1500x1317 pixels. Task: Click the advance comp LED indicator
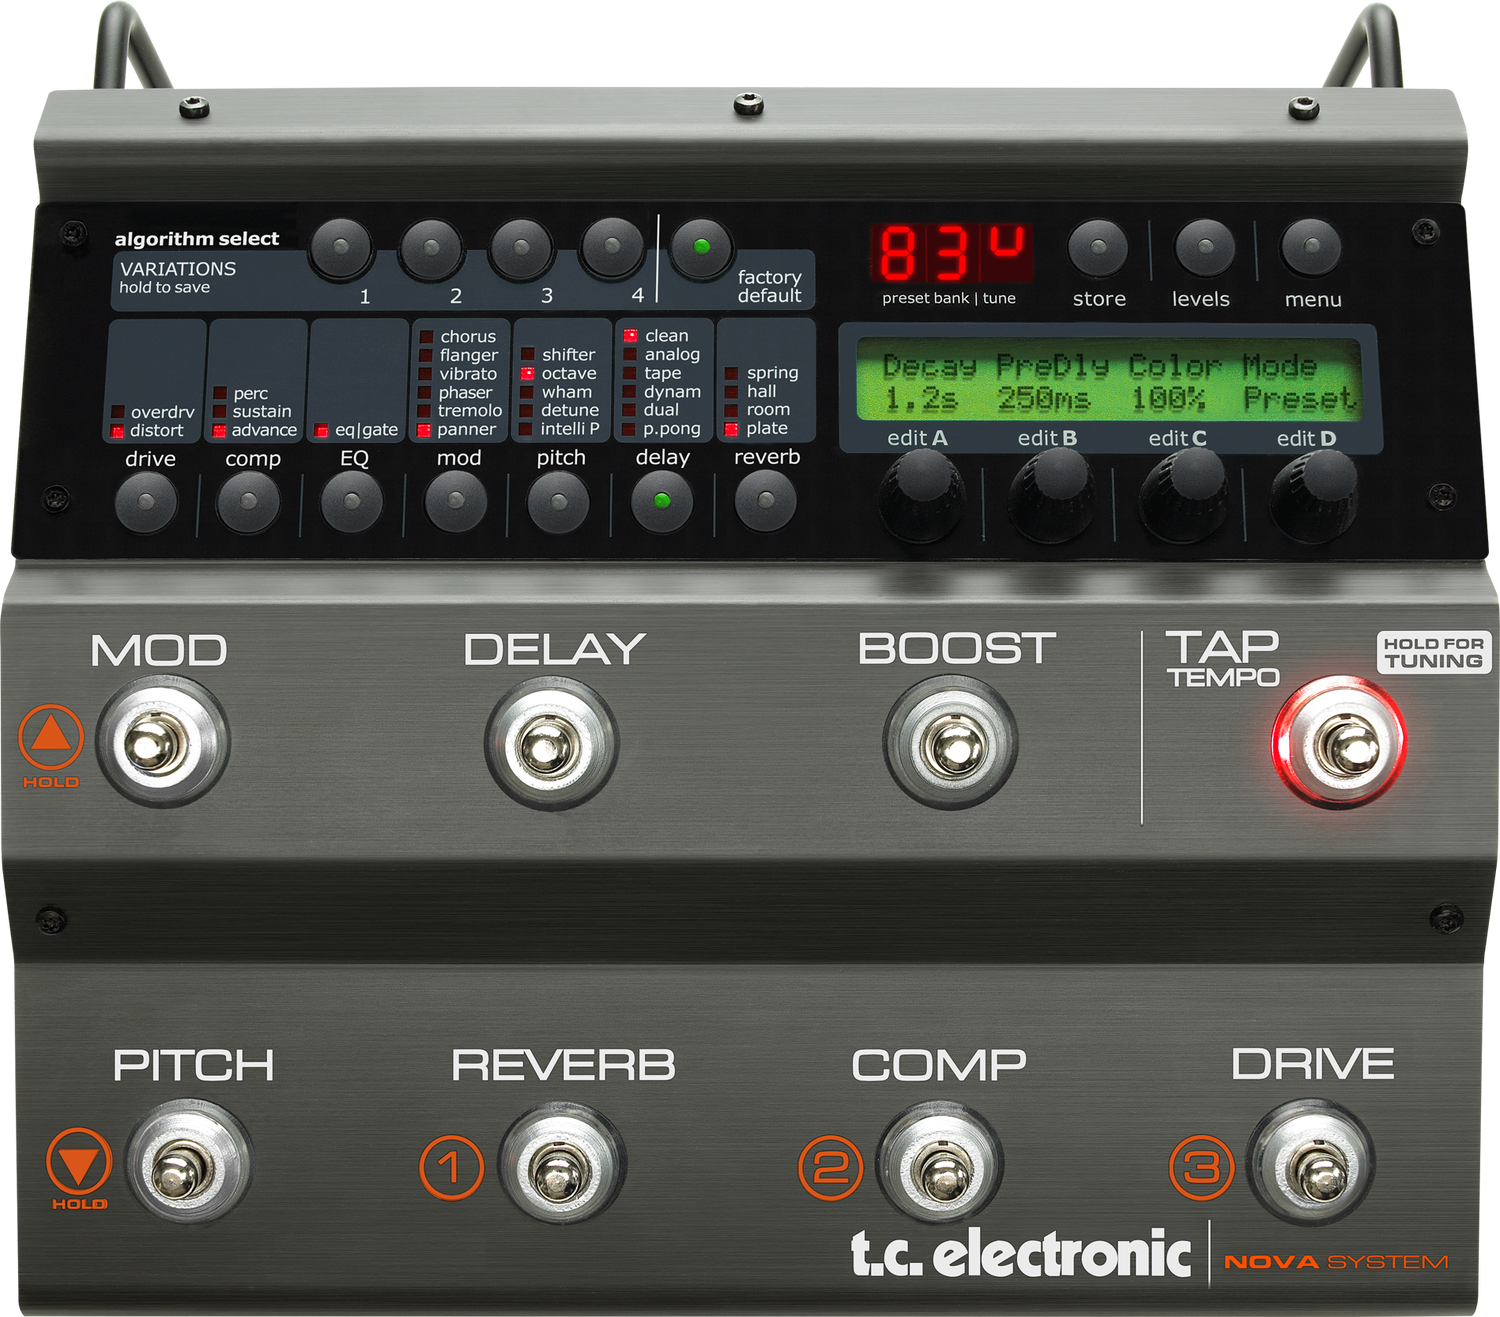219,431
